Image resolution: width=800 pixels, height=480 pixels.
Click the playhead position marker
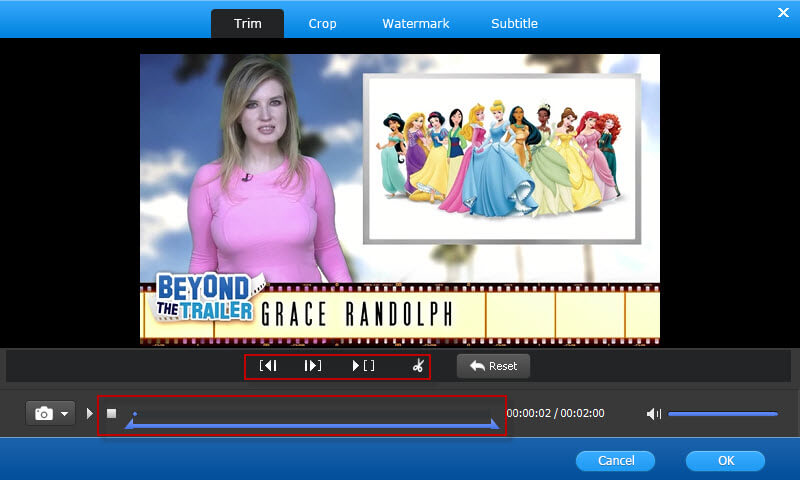point(135,414)
